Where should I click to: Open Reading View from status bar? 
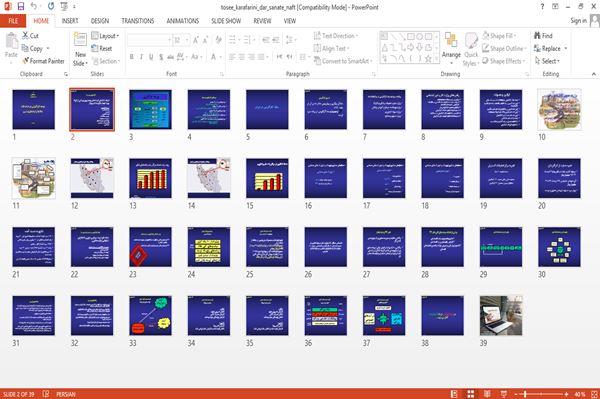487,394
